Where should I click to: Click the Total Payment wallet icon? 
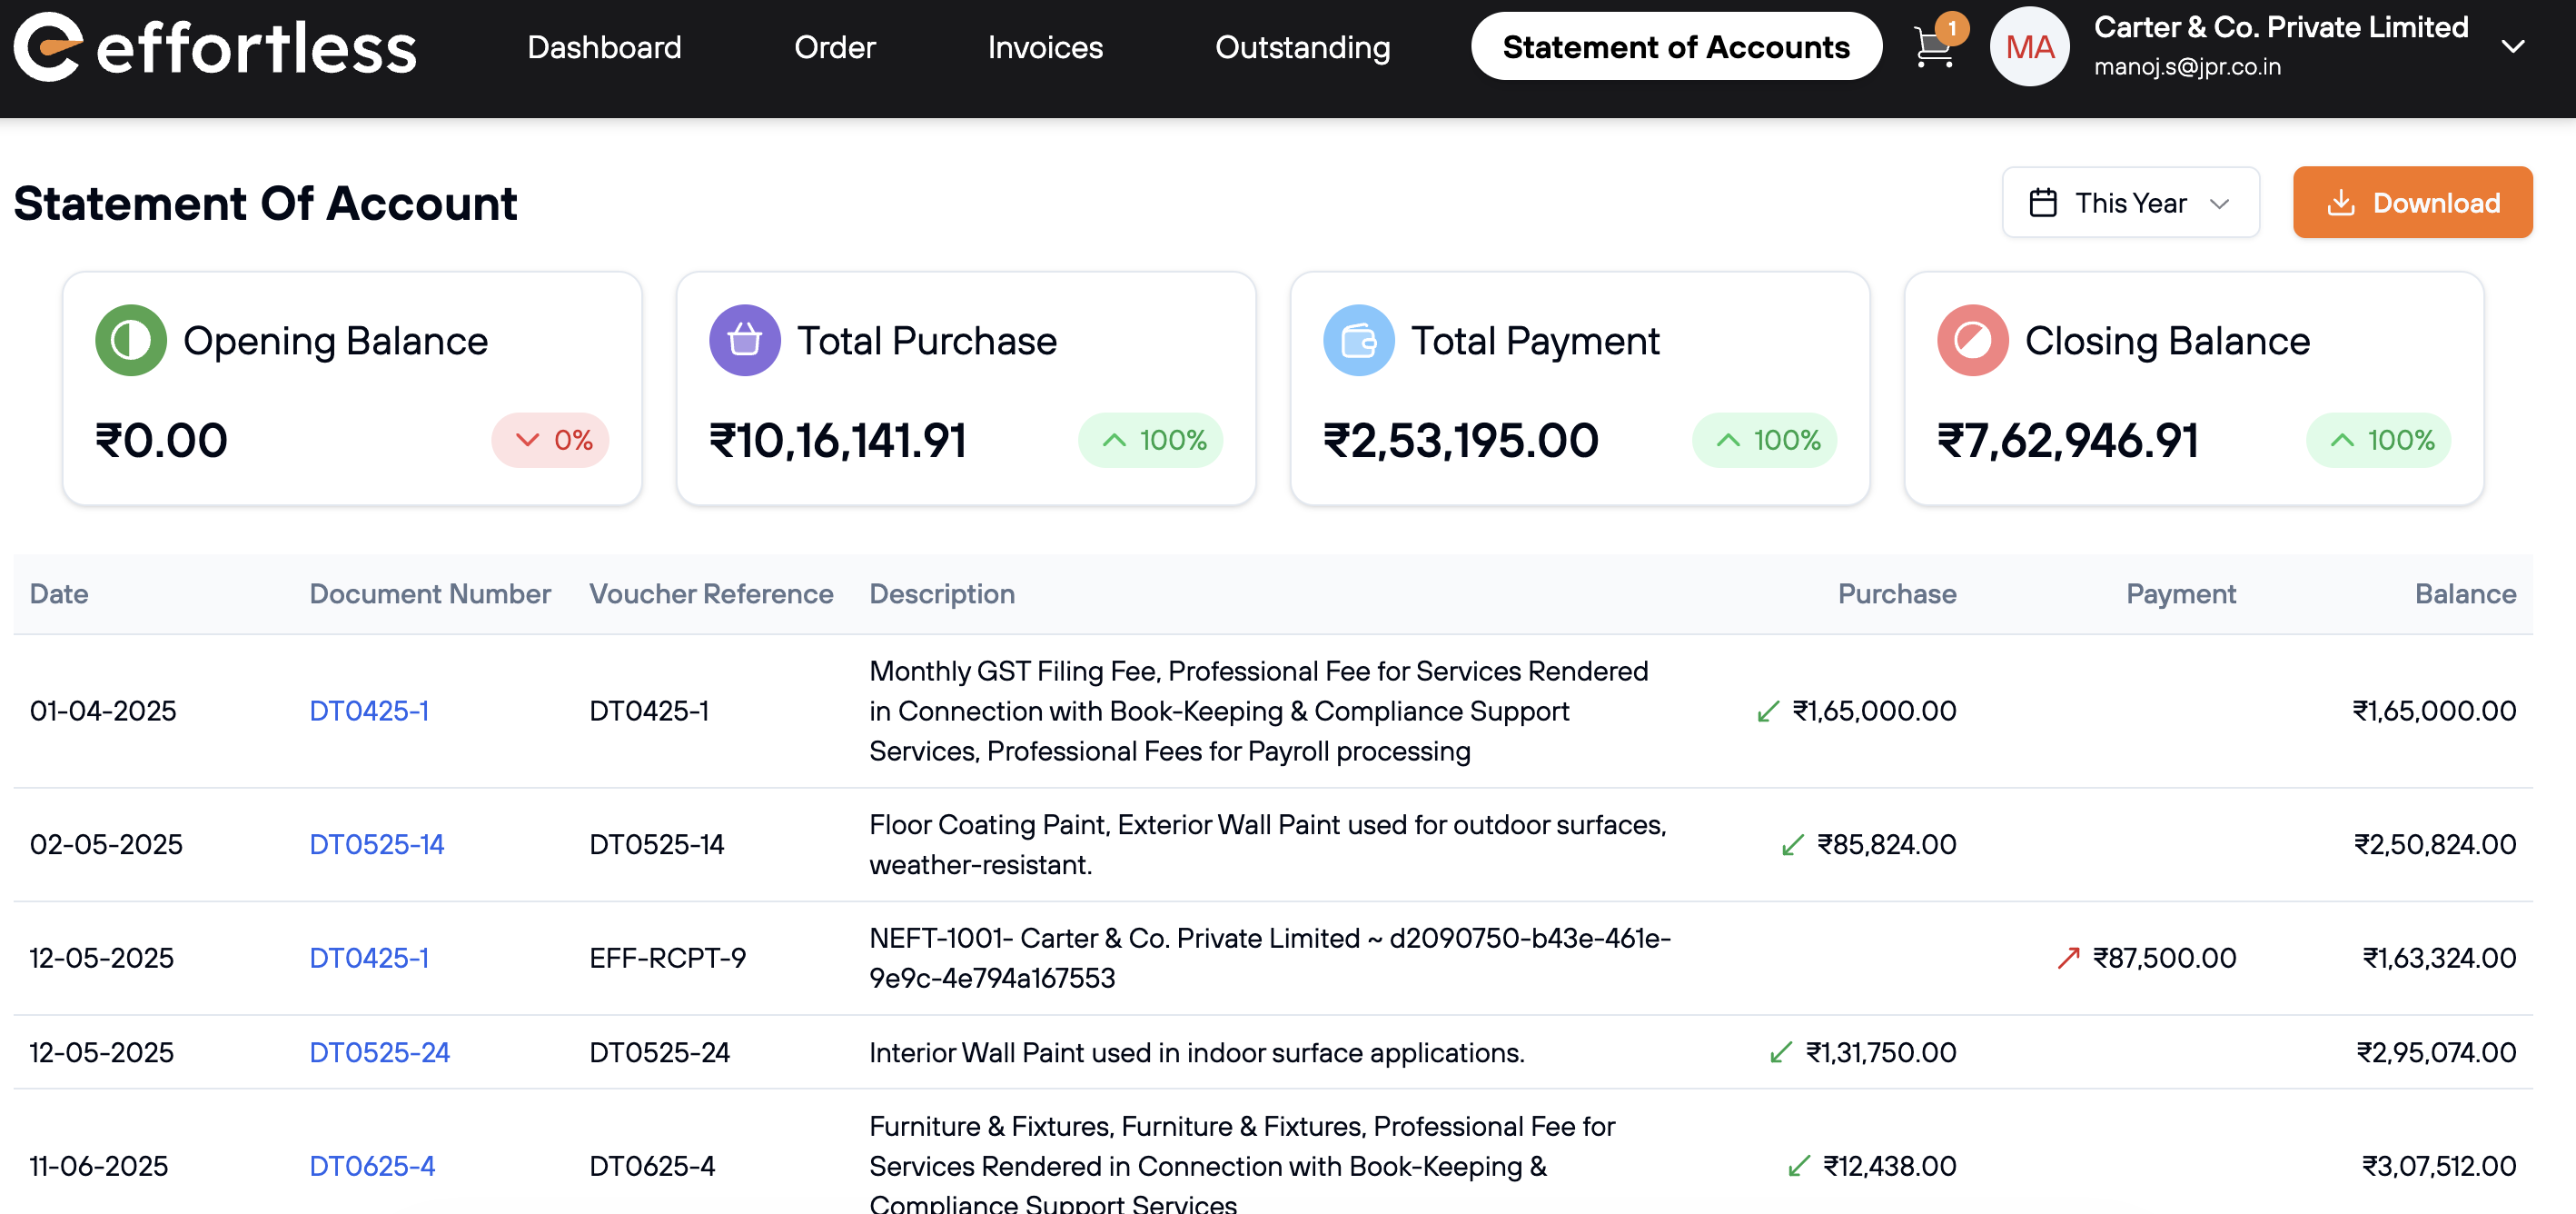1358,340
